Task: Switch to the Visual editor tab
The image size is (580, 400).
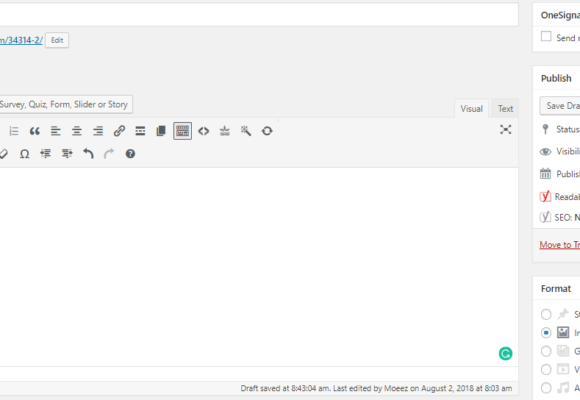Action: [472, 109]
